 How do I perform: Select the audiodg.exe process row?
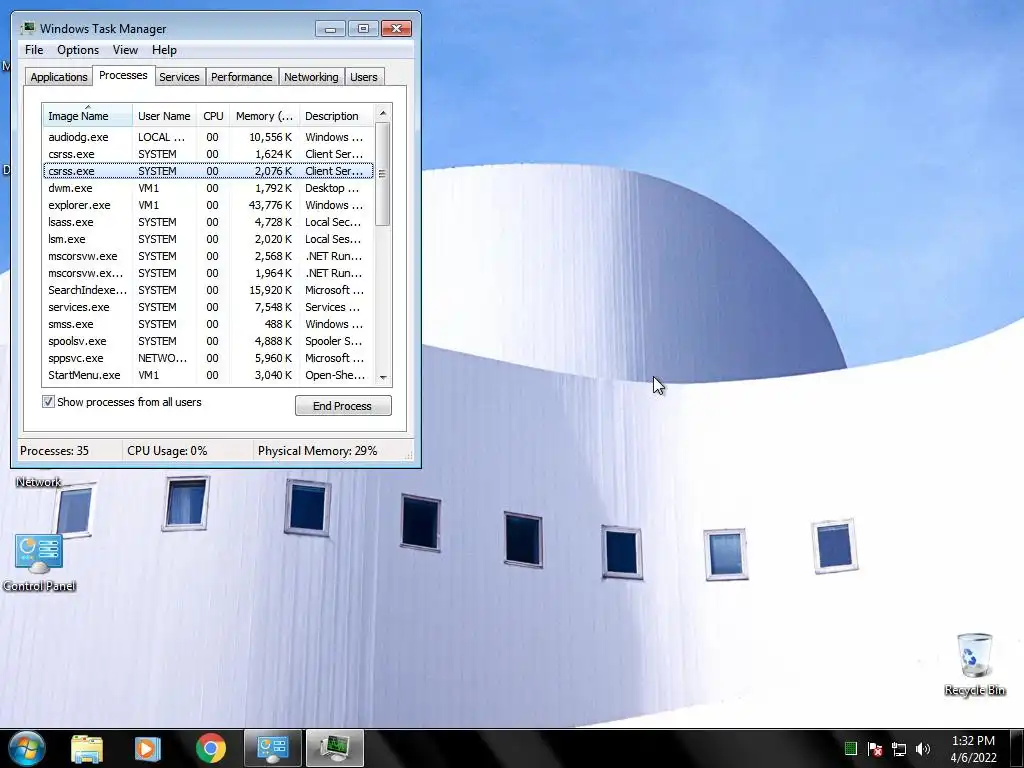pos(208,137)
